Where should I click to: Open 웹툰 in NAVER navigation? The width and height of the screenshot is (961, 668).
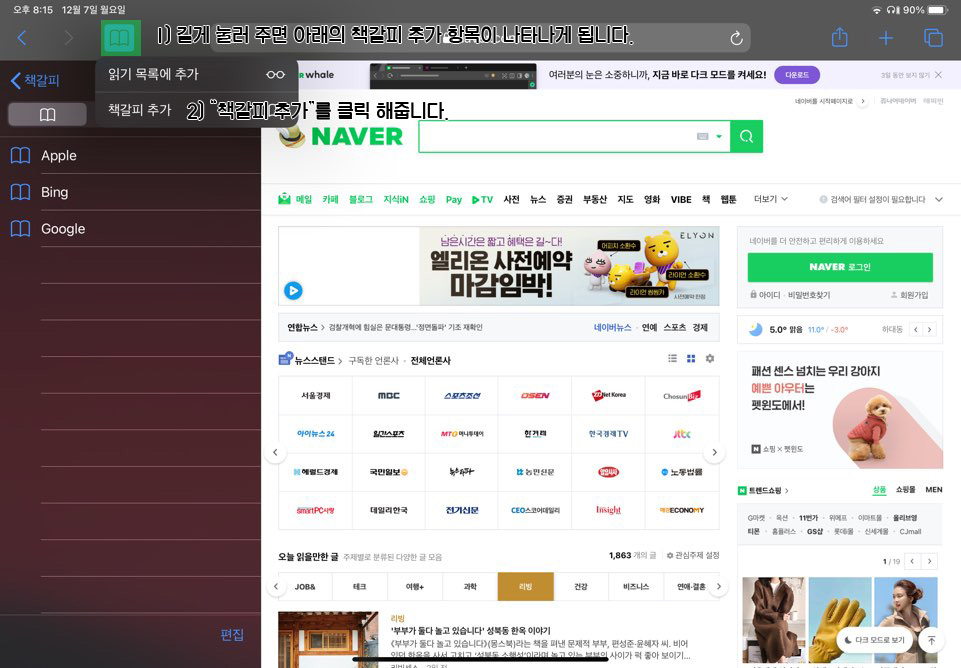(729, 199)
